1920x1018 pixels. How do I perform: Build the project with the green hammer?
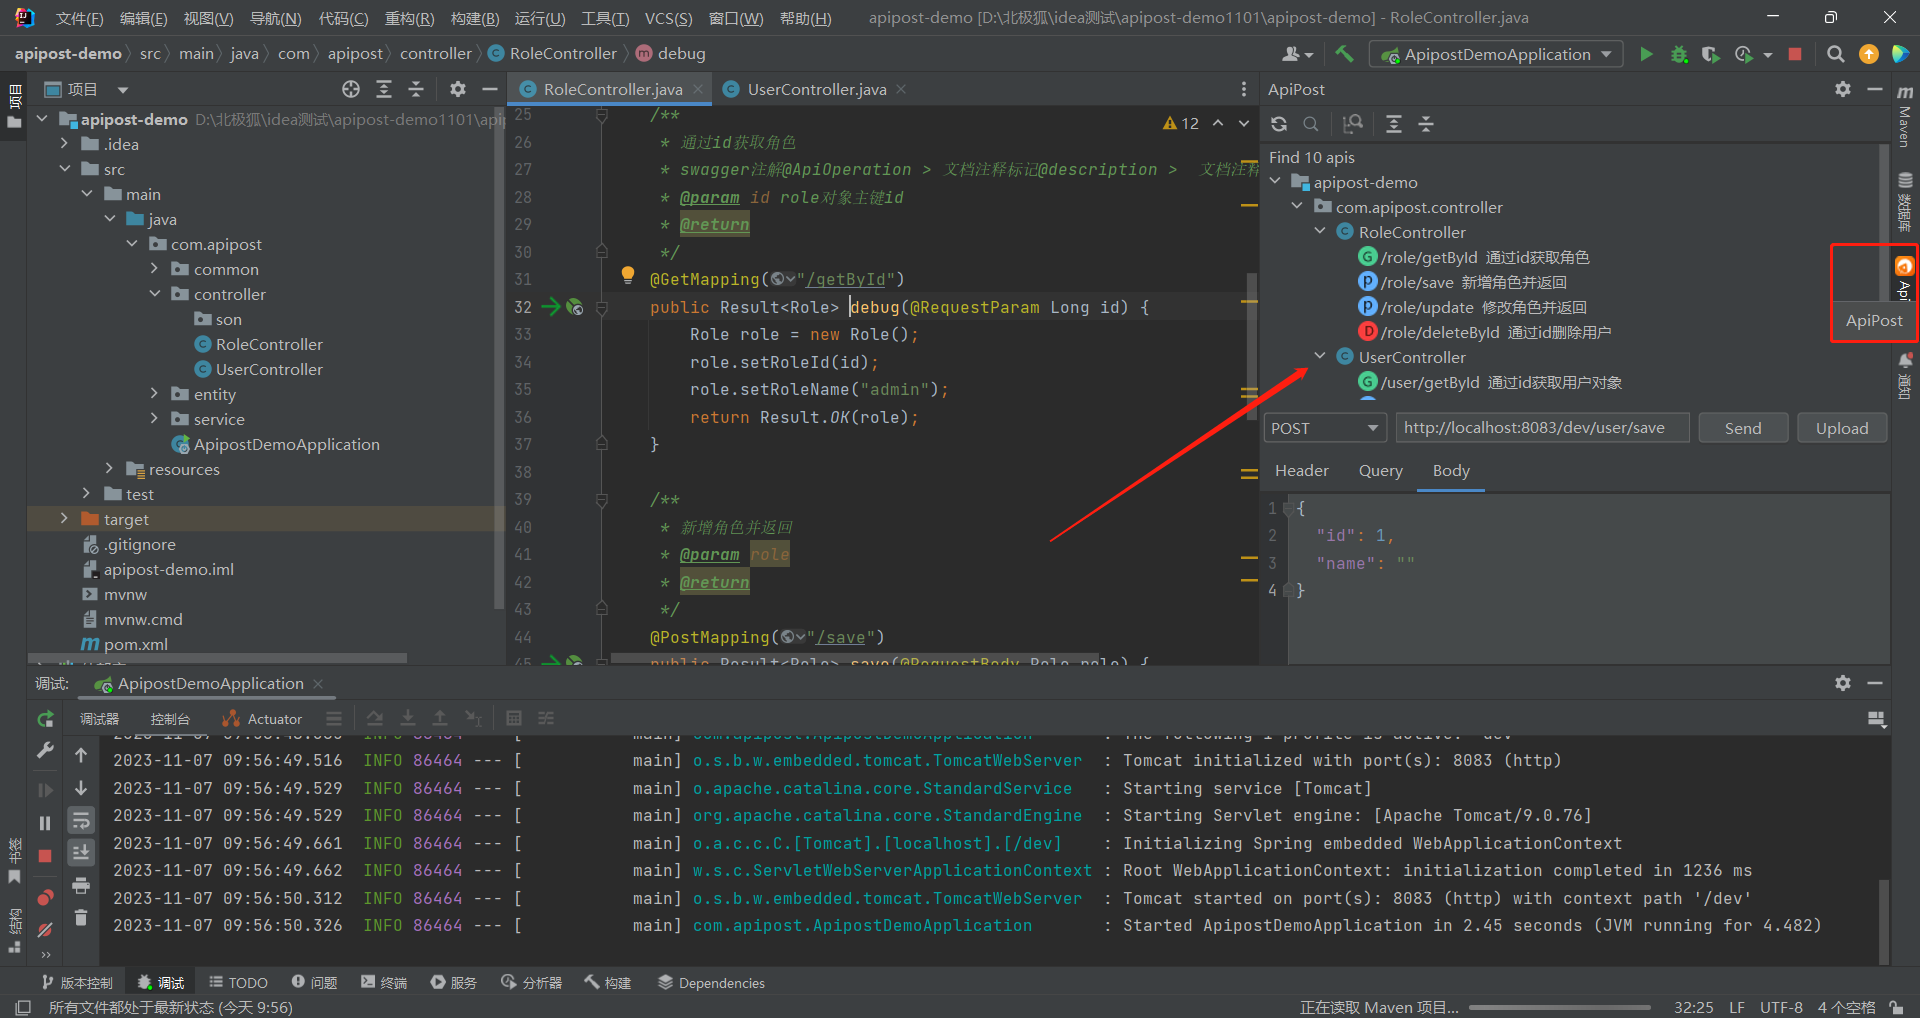click(x=1344, y=54)
